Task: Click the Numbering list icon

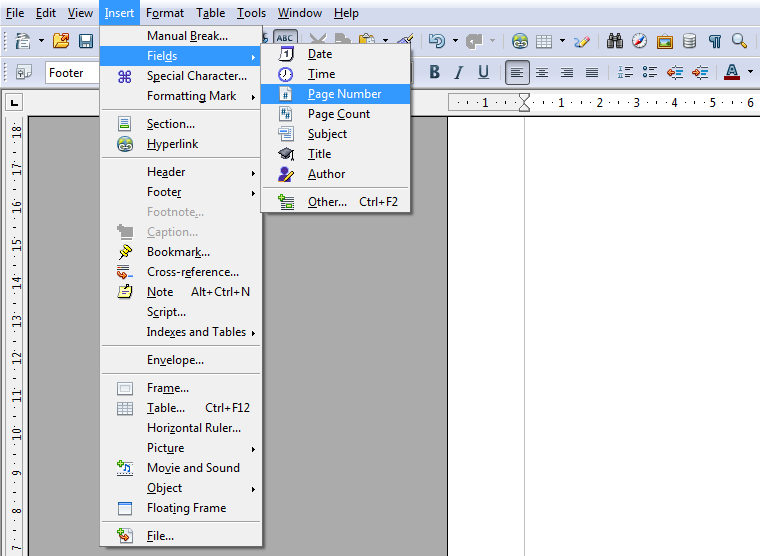Action: (626, 72)
